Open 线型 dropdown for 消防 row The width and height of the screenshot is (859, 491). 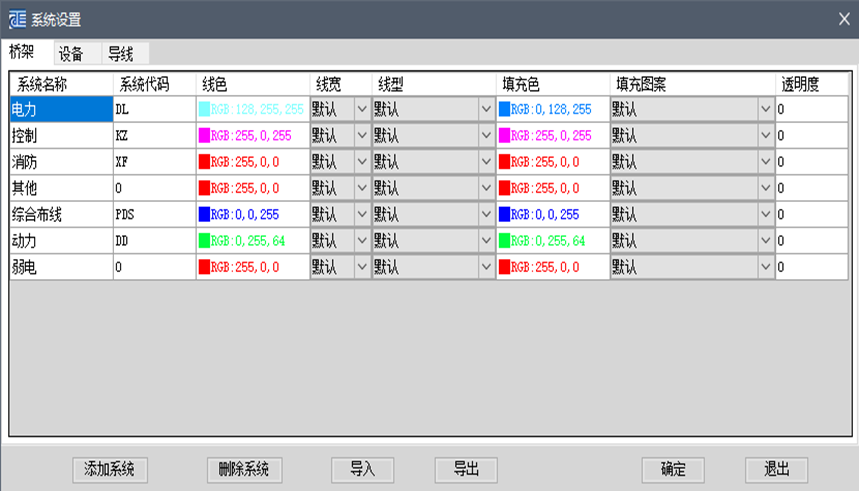click(x=486, y=162)
